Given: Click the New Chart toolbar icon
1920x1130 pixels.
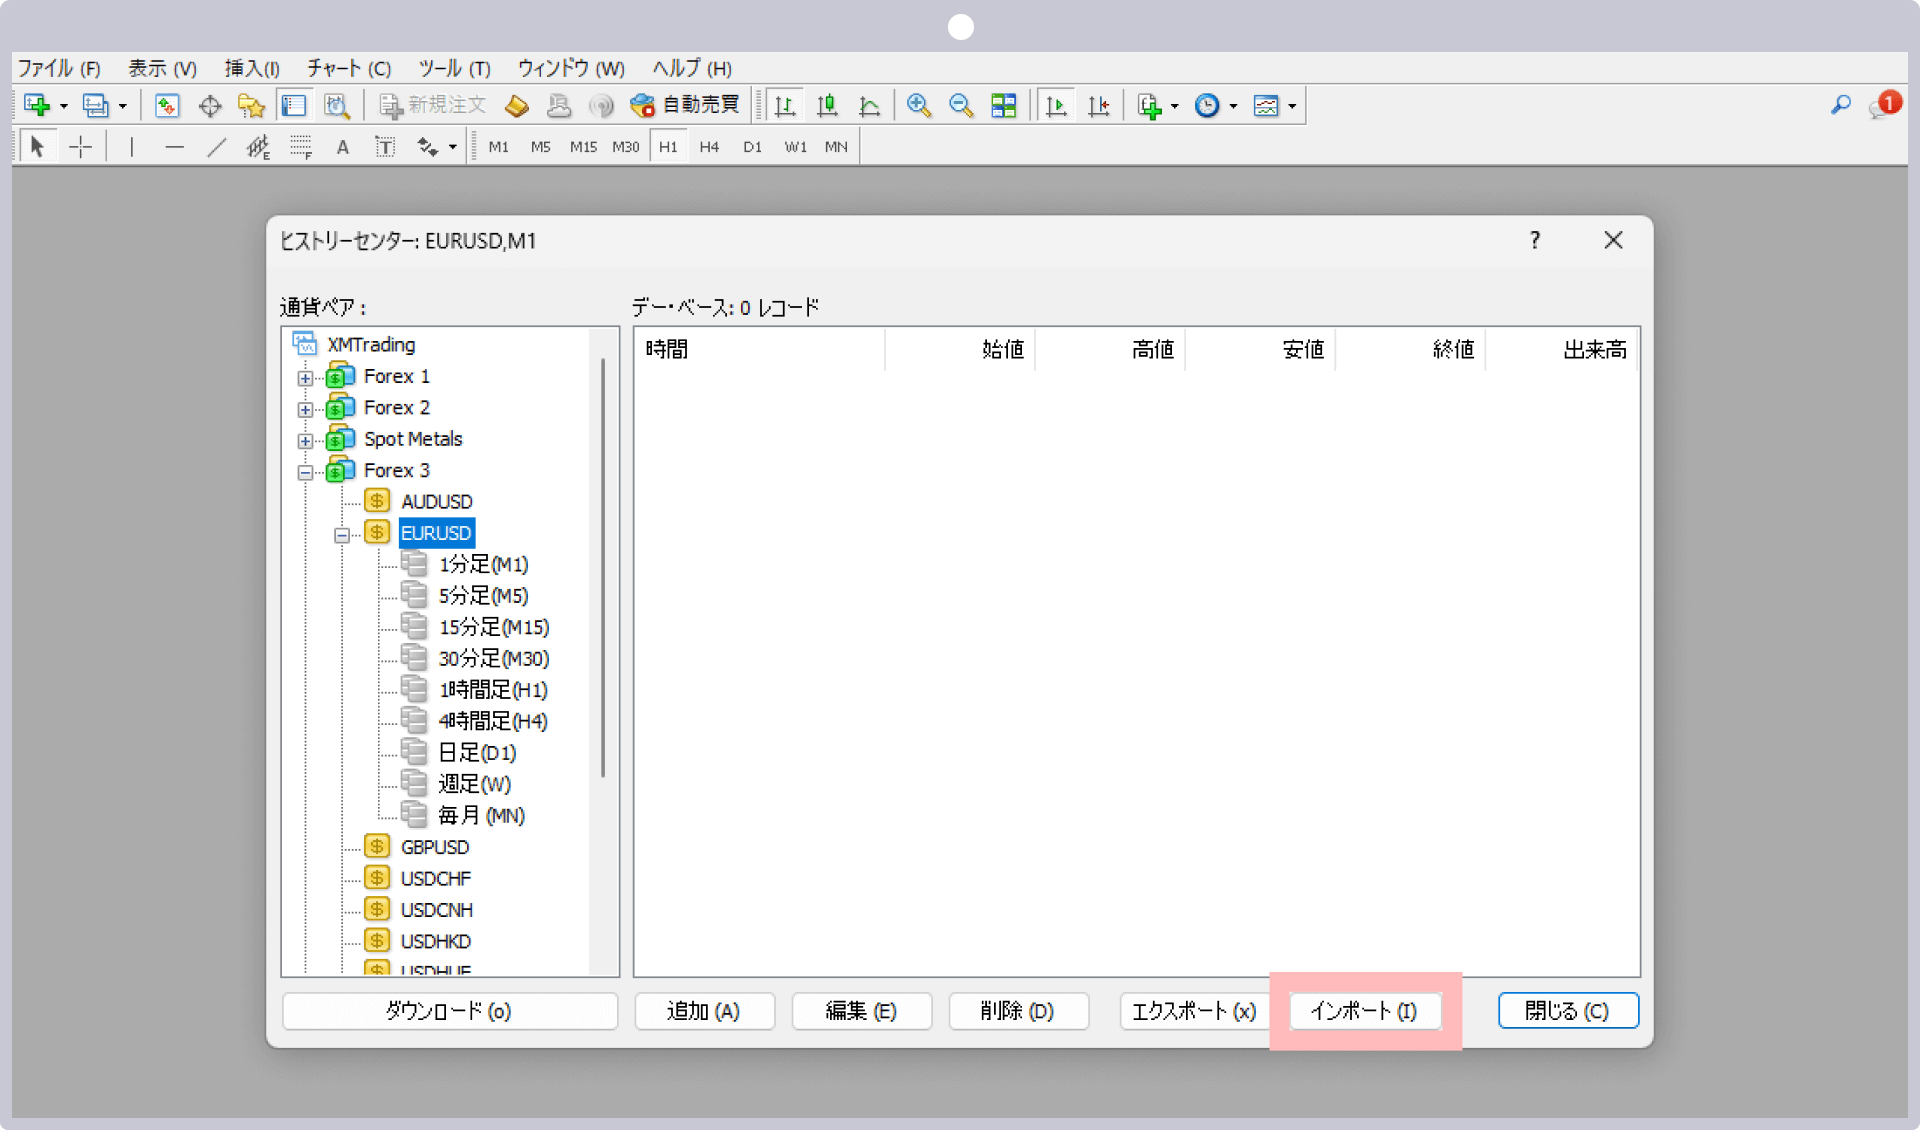Looking at the screenshot, I should point(37,105).
